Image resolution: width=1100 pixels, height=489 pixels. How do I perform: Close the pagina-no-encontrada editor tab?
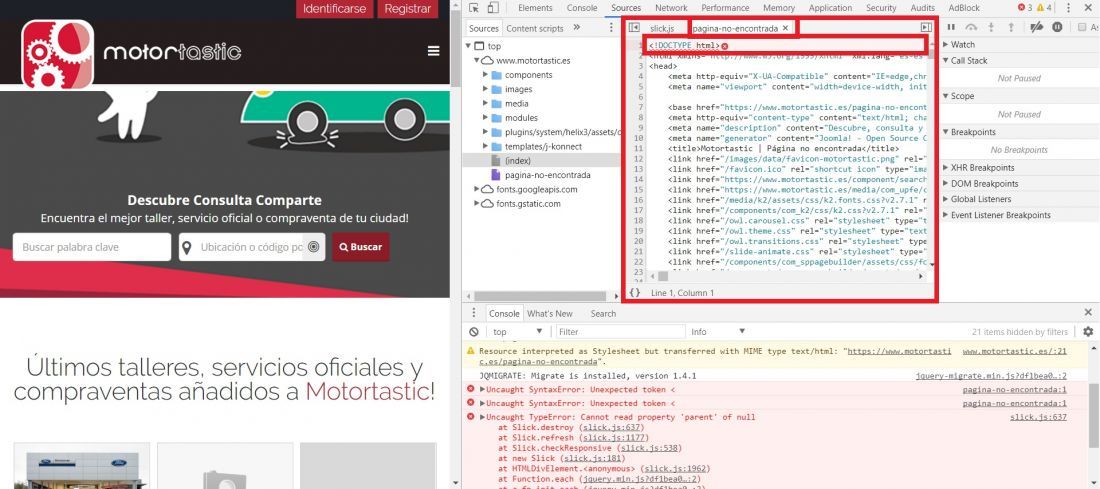pyautogui.click(x=786, y=28)
